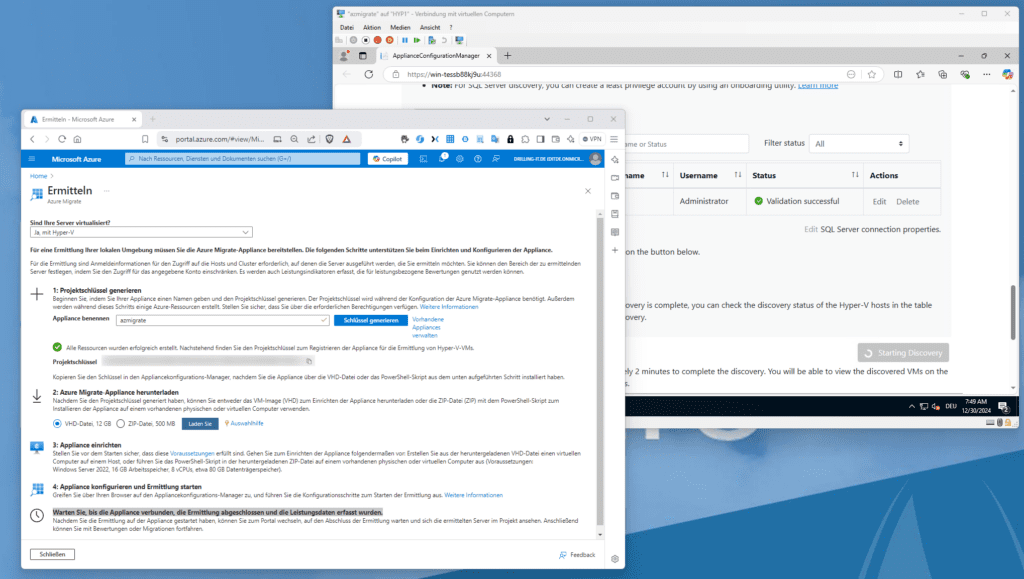The width and height of the screenshot is (1024, 579).
Task: Click the VPN button in browser toolbar
Action: (x=592, y=139)
